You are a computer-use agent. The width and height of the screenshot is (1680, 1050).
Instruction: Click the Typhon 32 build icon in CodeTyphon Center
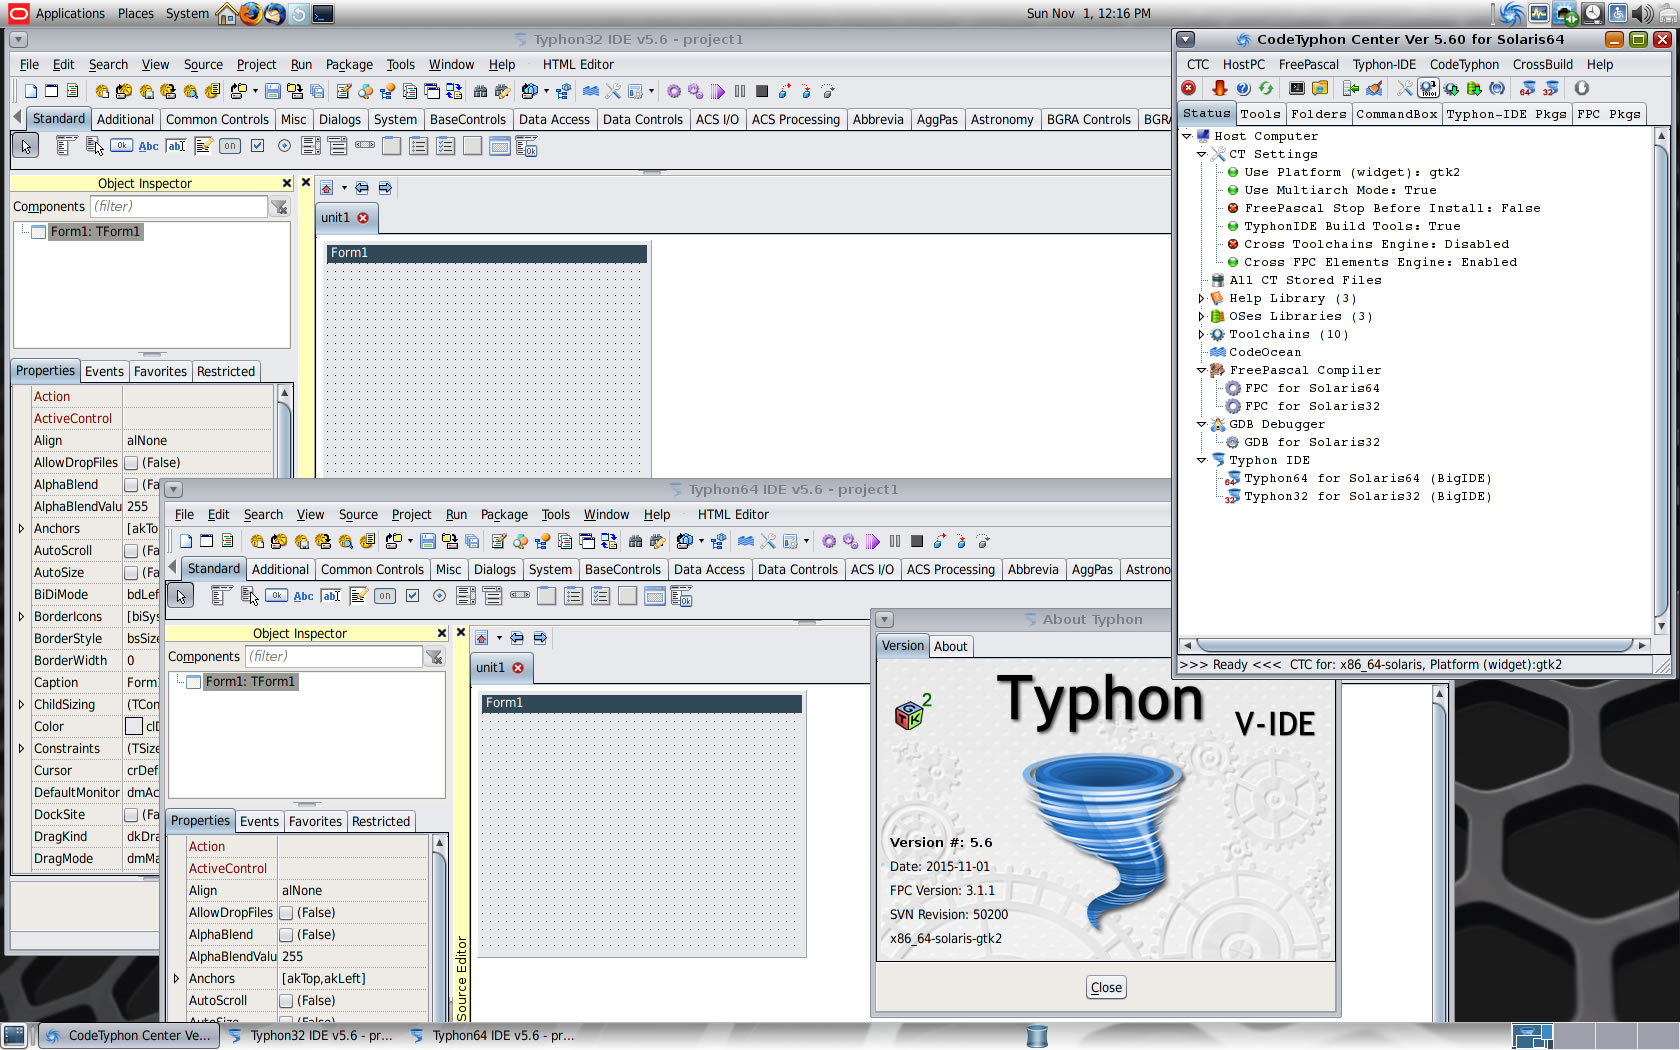[x=1551, y=89]
